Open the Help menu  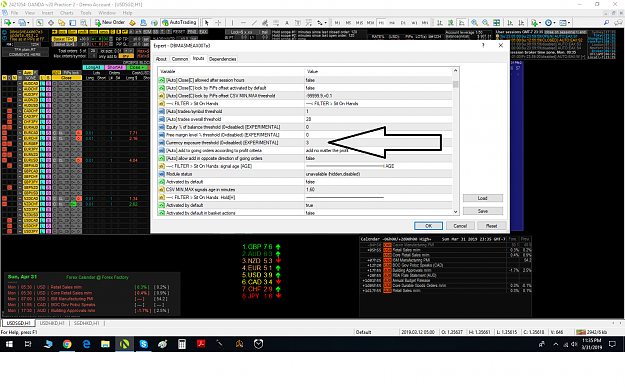[127, 13]
